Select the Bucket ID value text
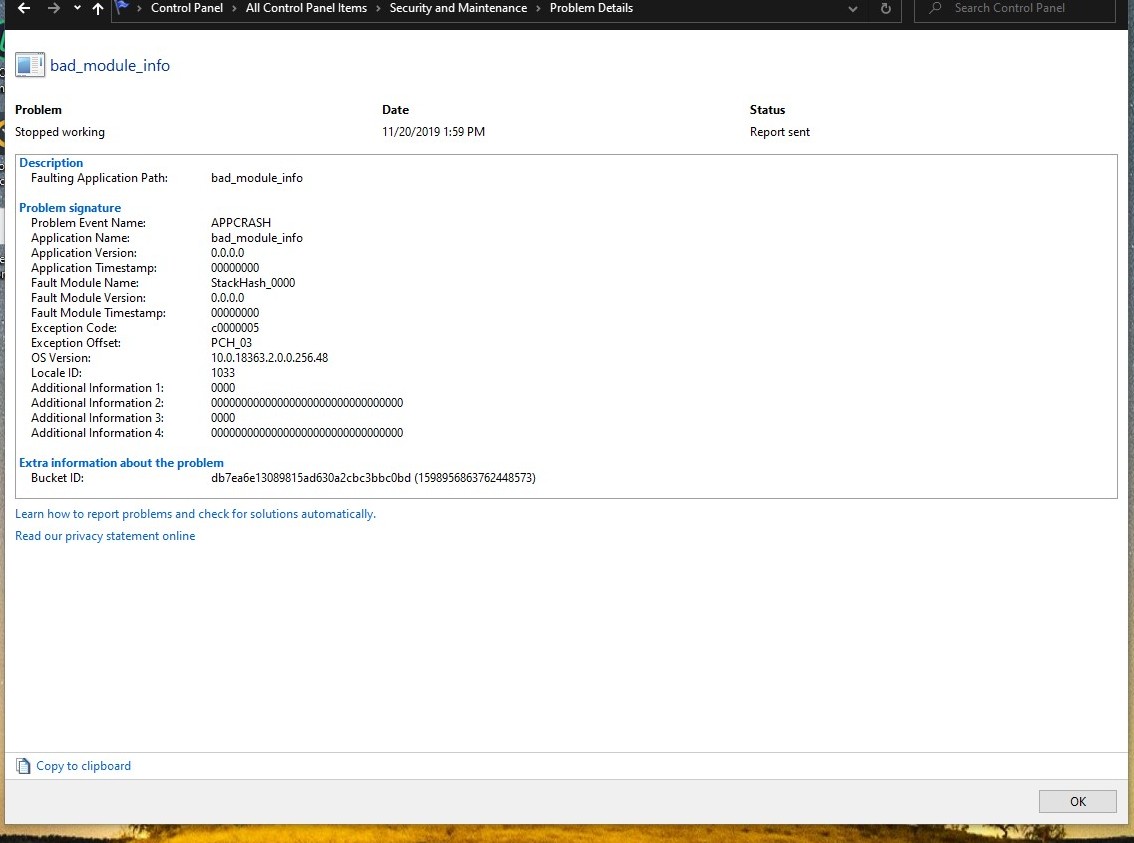 coord(373,478)
